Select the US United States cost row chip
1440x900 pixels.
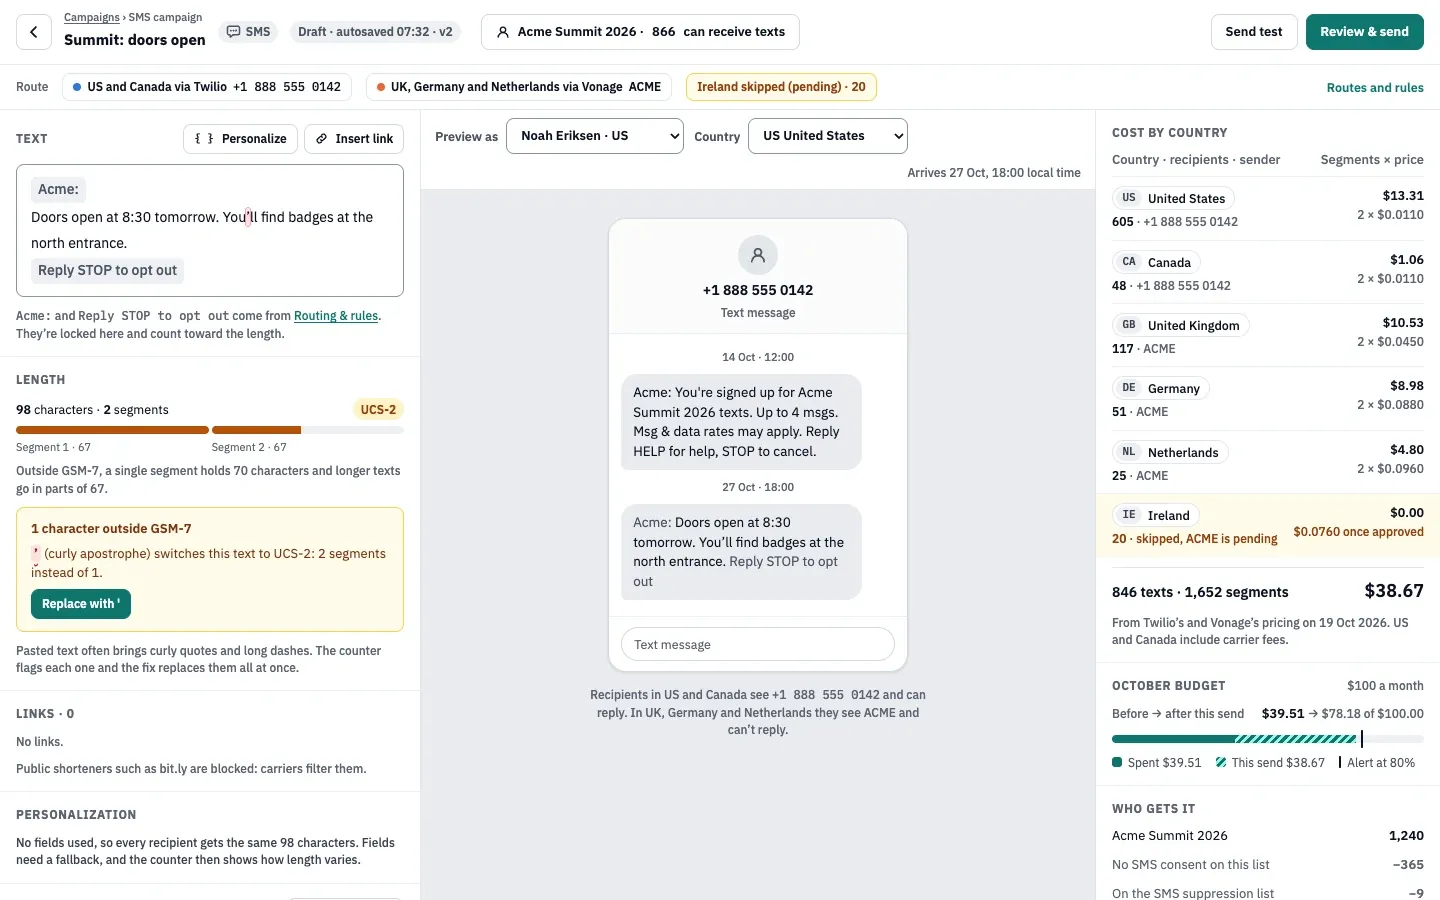tap(1173, 198)
